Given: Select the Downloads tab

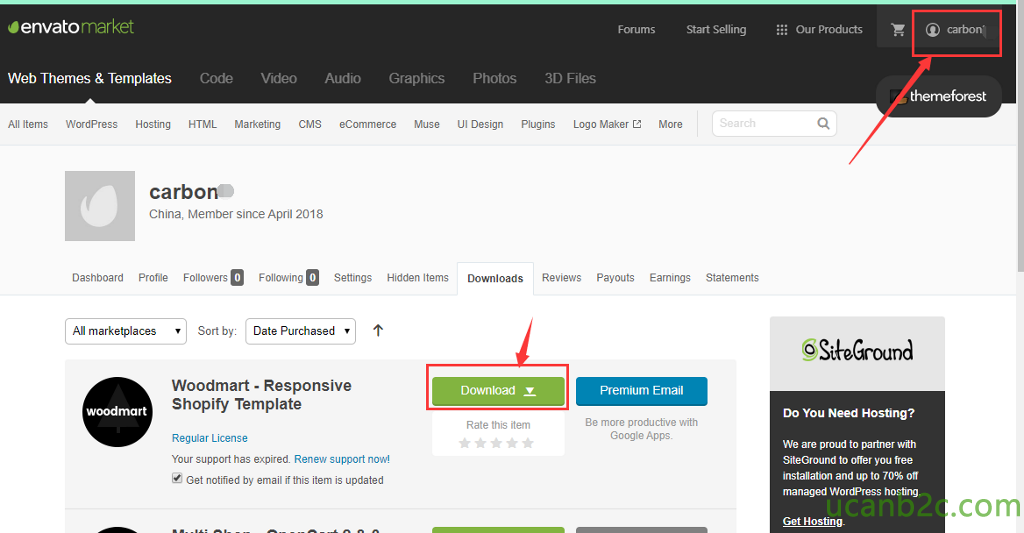Looking at the screenshot, I should (x=495, y=278).
